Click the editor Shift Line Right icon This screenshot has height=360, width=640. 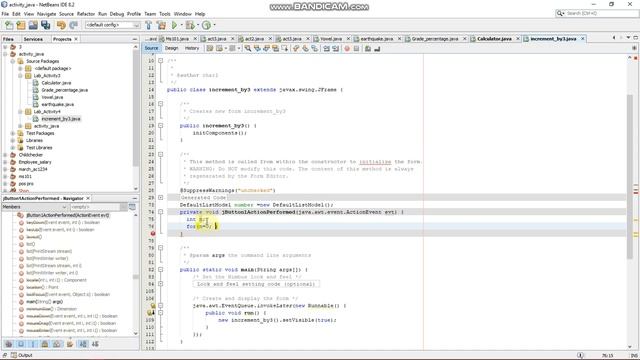coord(336,49)
